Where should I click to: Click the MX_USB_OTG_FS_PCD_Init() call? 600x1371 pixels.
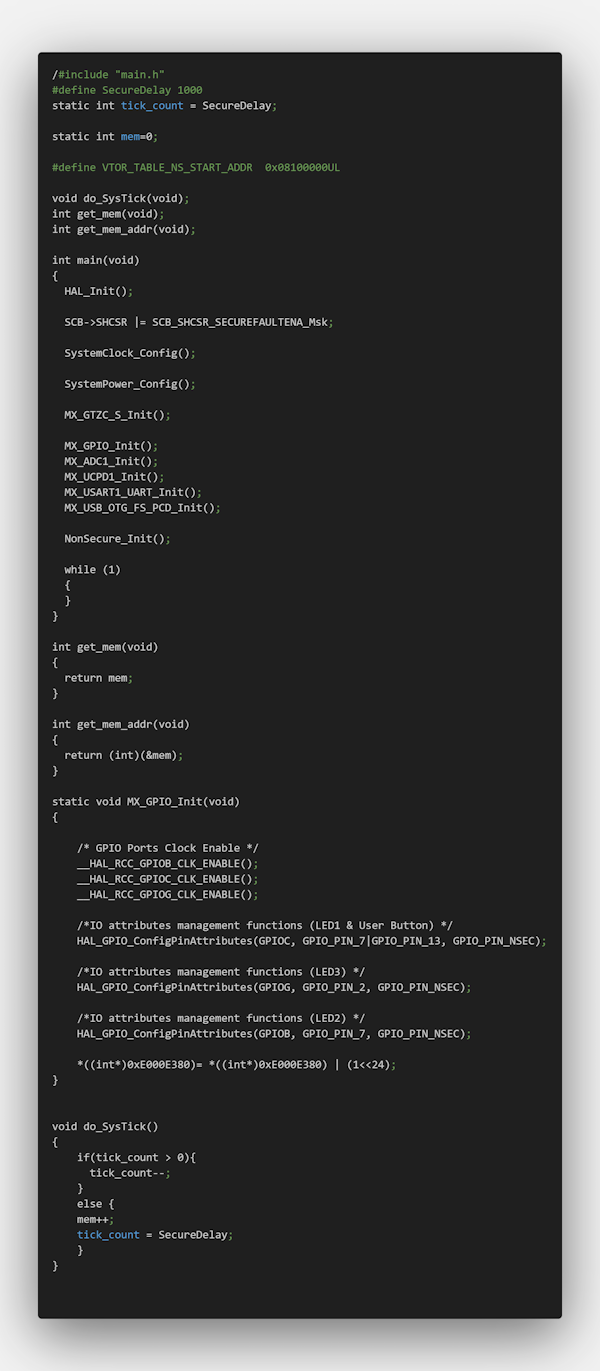pyautogui.click(x=142, y=507)
